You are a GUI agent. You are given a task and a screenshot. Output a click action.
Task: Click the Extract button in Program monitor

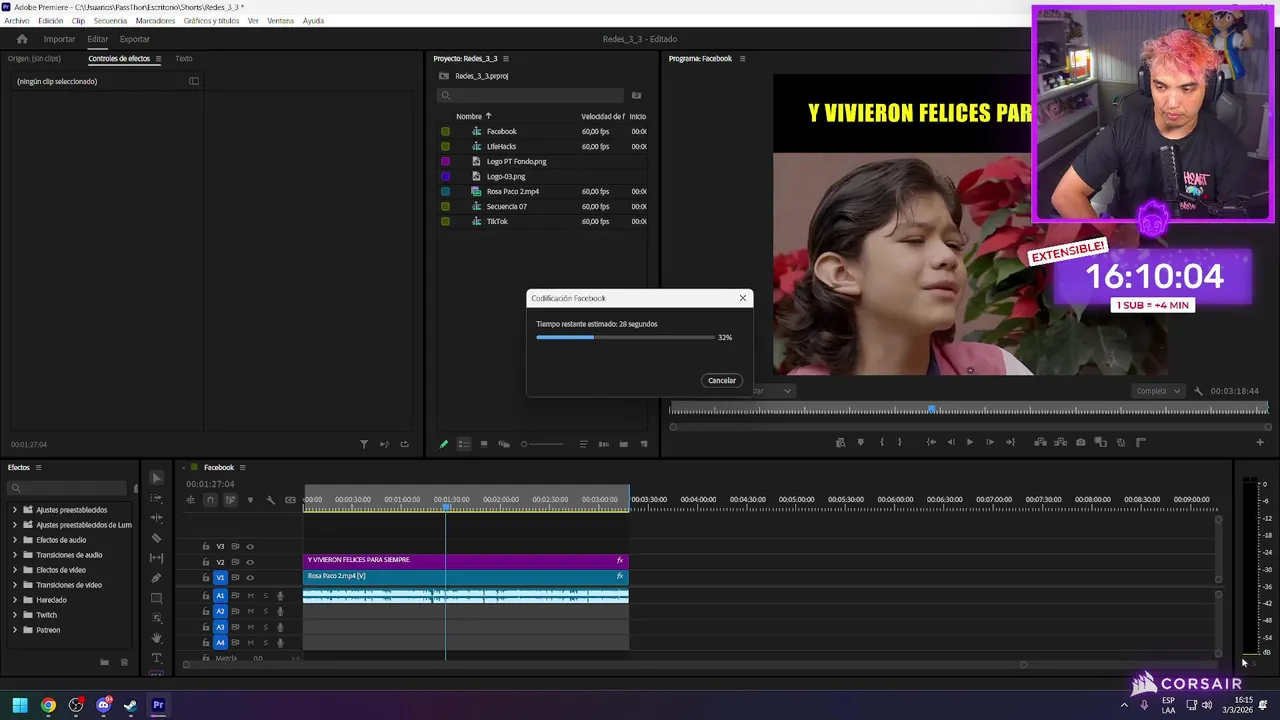point(1060,442)
